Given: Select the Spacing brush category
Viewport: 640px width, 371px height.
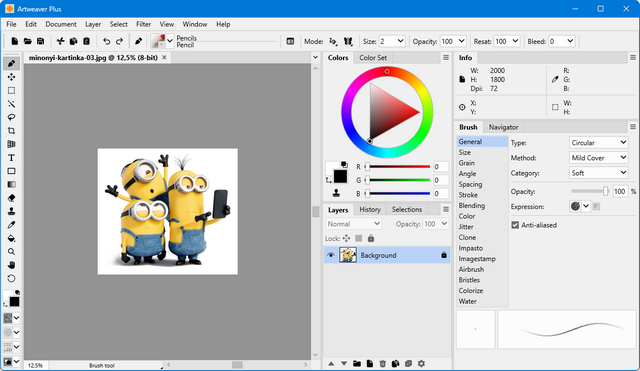Looking at the screenshot, I should (x=470, y=184).
